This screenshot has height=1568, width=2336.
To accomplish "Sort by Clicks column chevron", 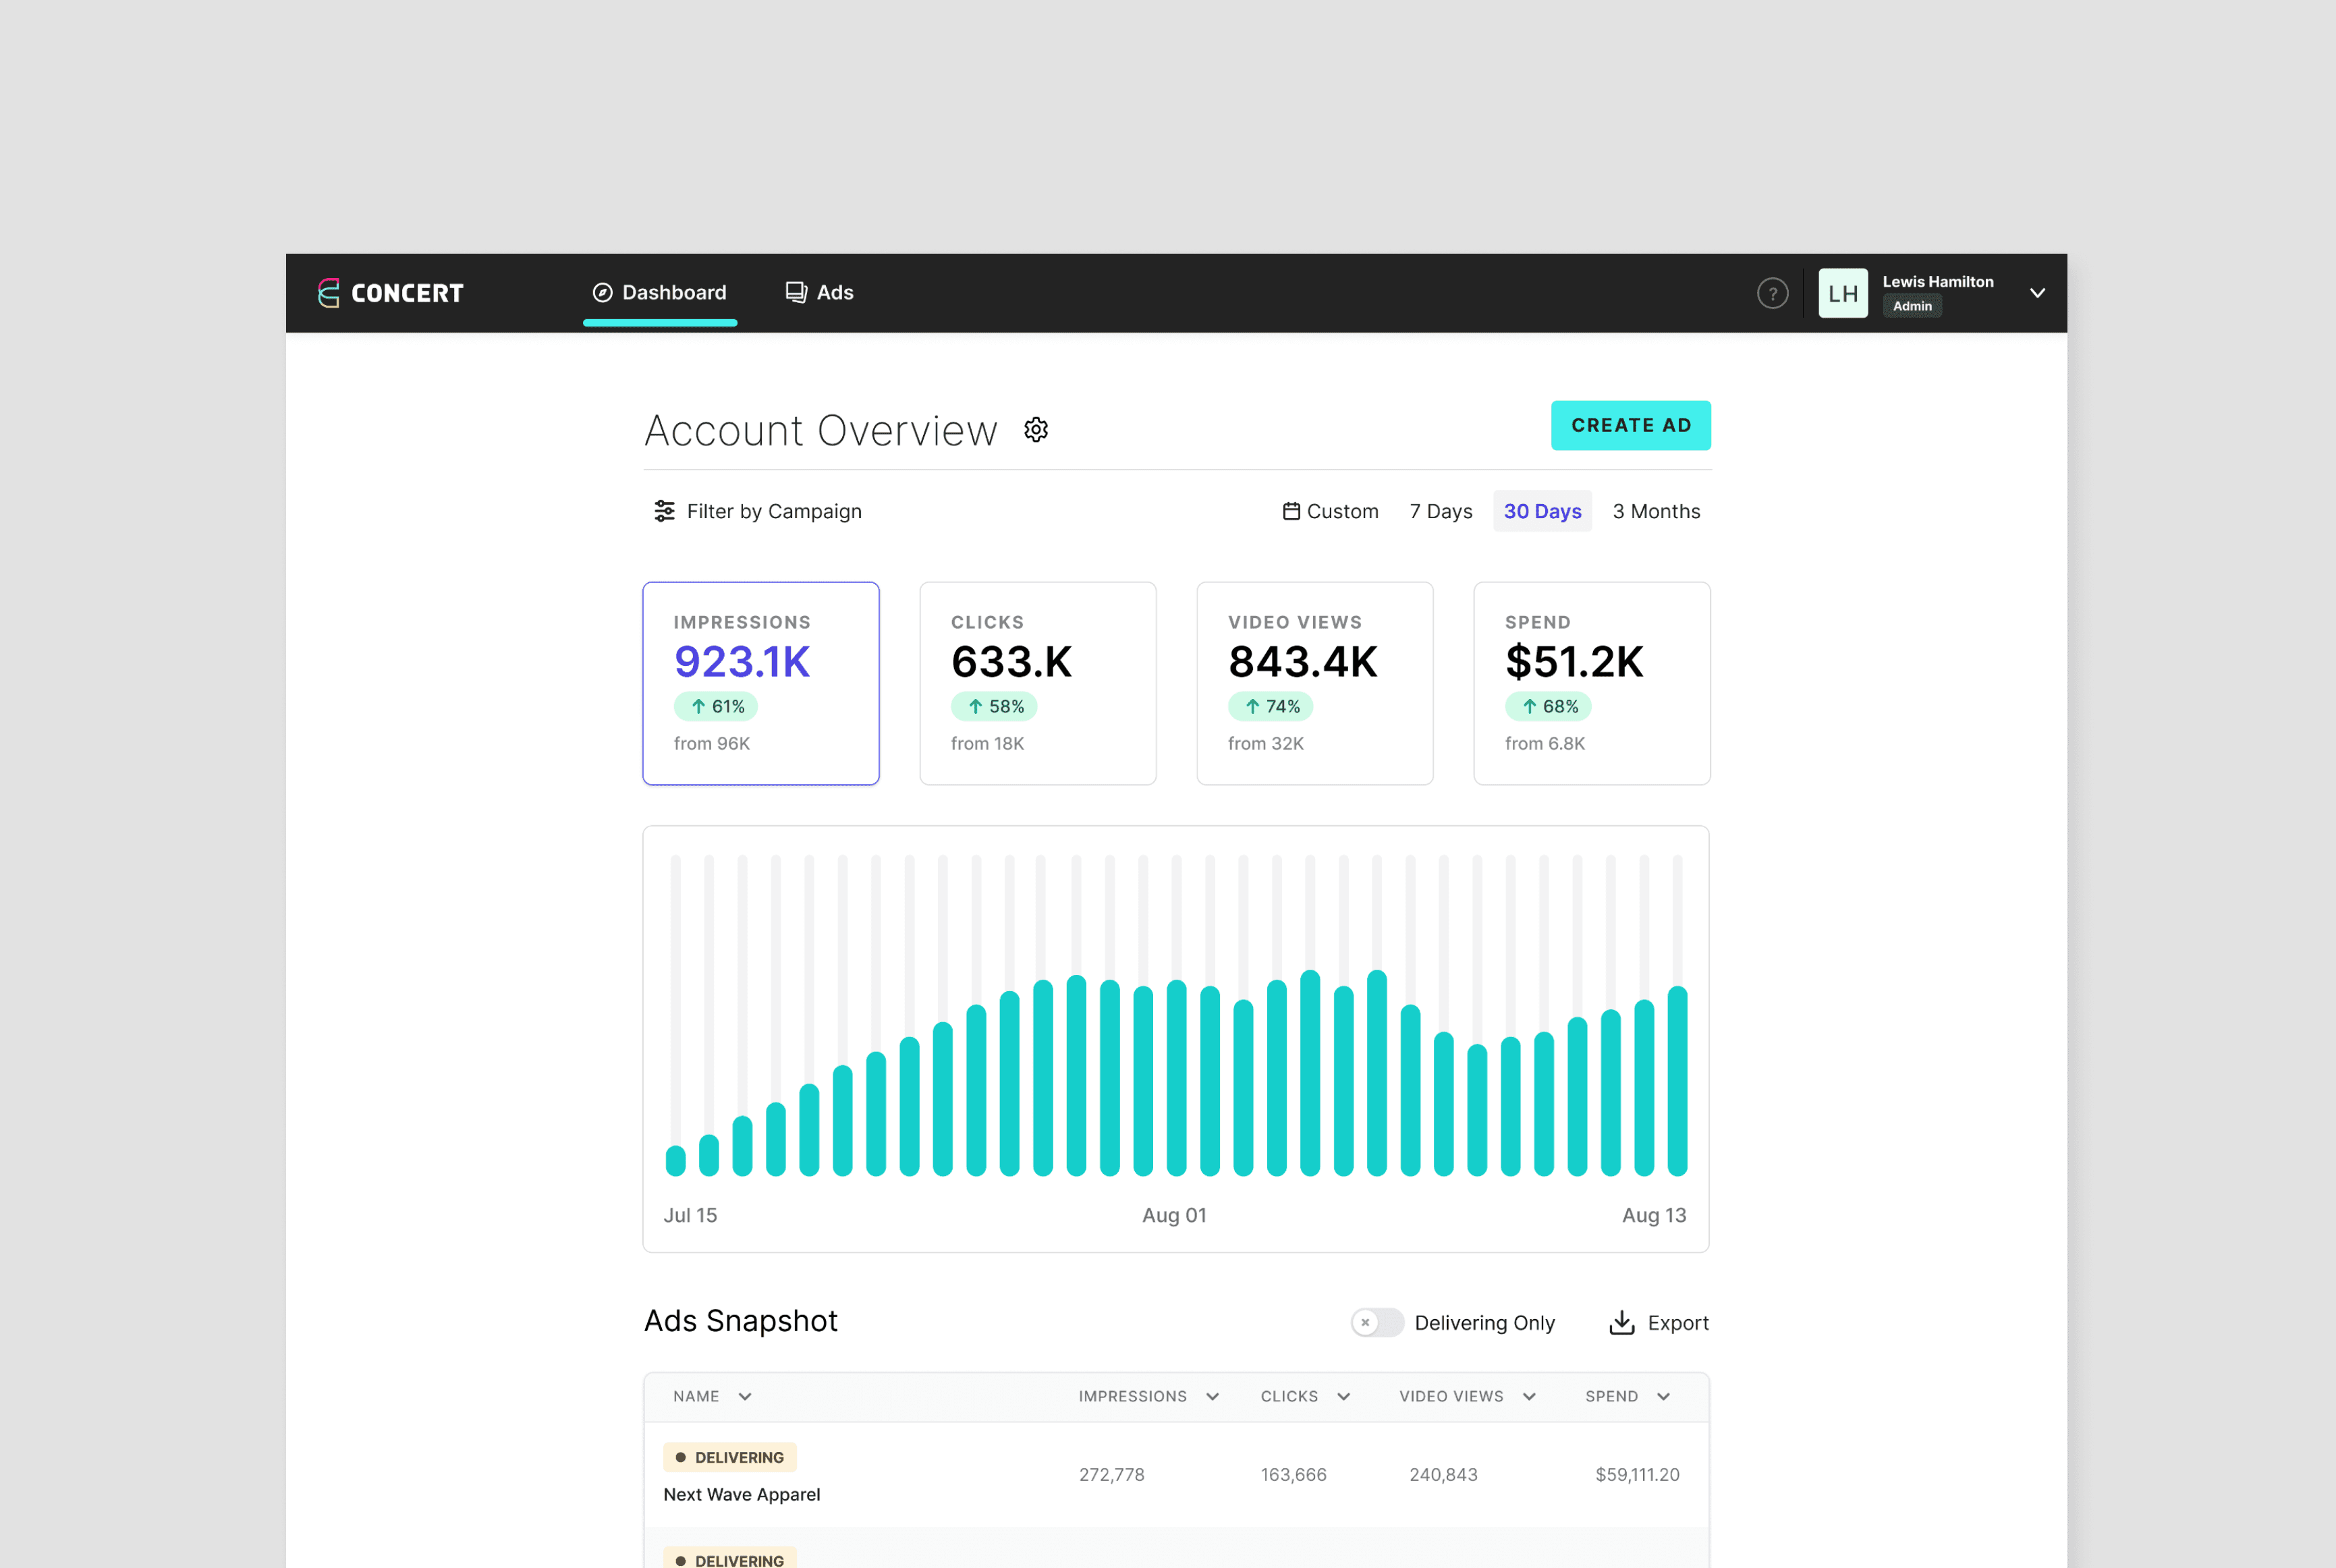I will (x=1343, y=1397).
